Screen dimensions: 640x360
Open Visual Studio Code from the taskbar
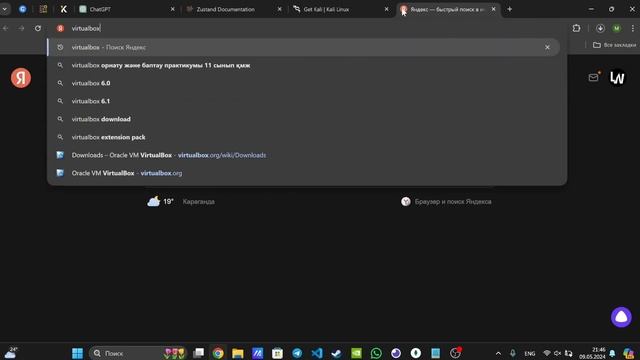317,353
